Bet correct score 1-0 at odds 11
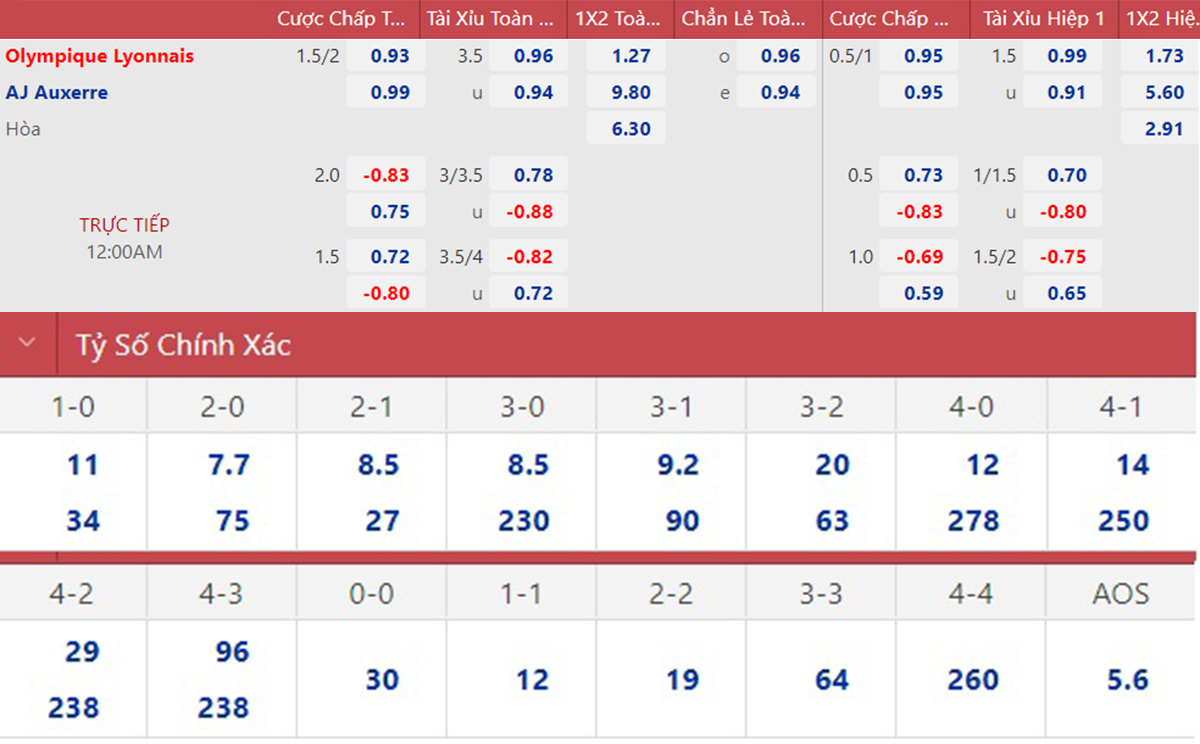This screenshot has height=744, width=1200. point(82,465)
